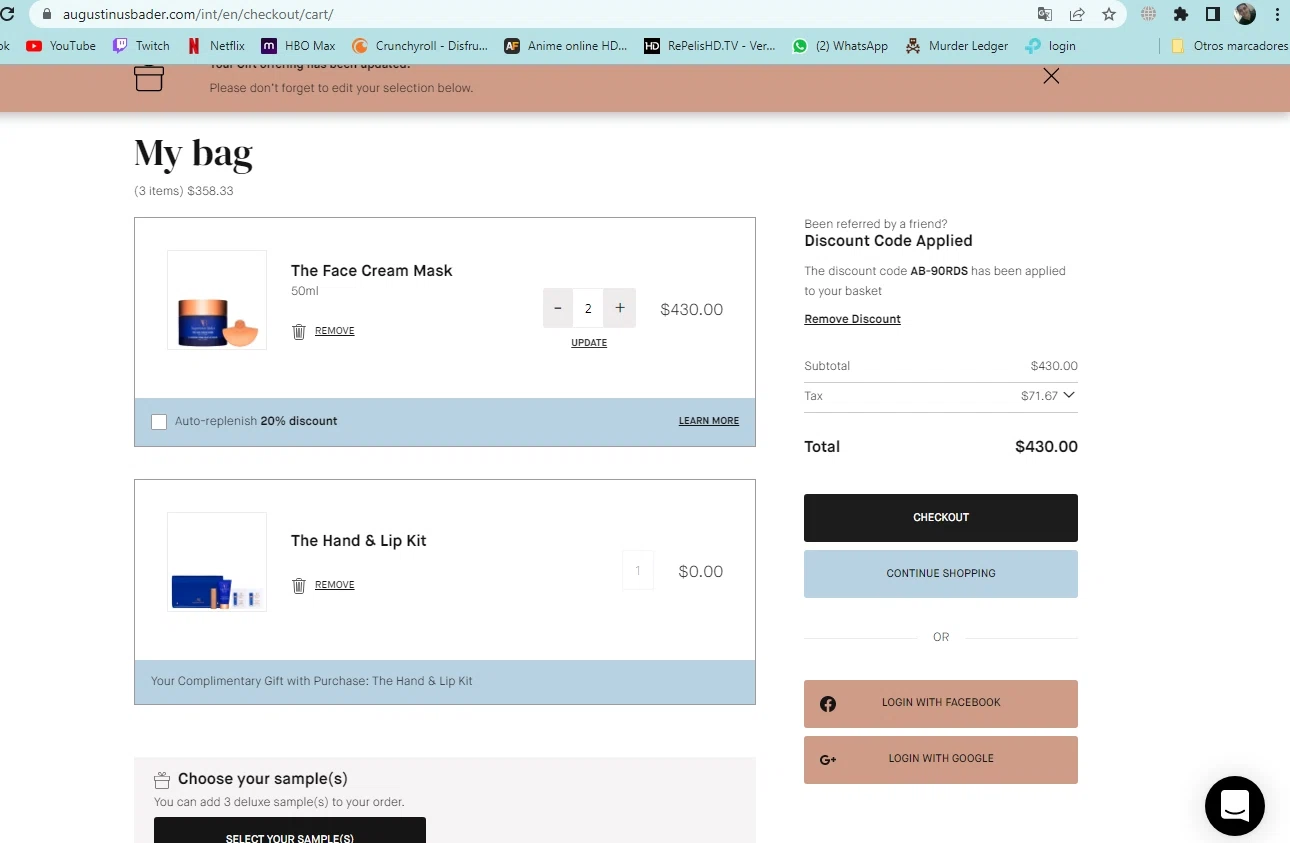Open the YouTube bookmark
Viewport: 1290px width, 843px height.
61,46
